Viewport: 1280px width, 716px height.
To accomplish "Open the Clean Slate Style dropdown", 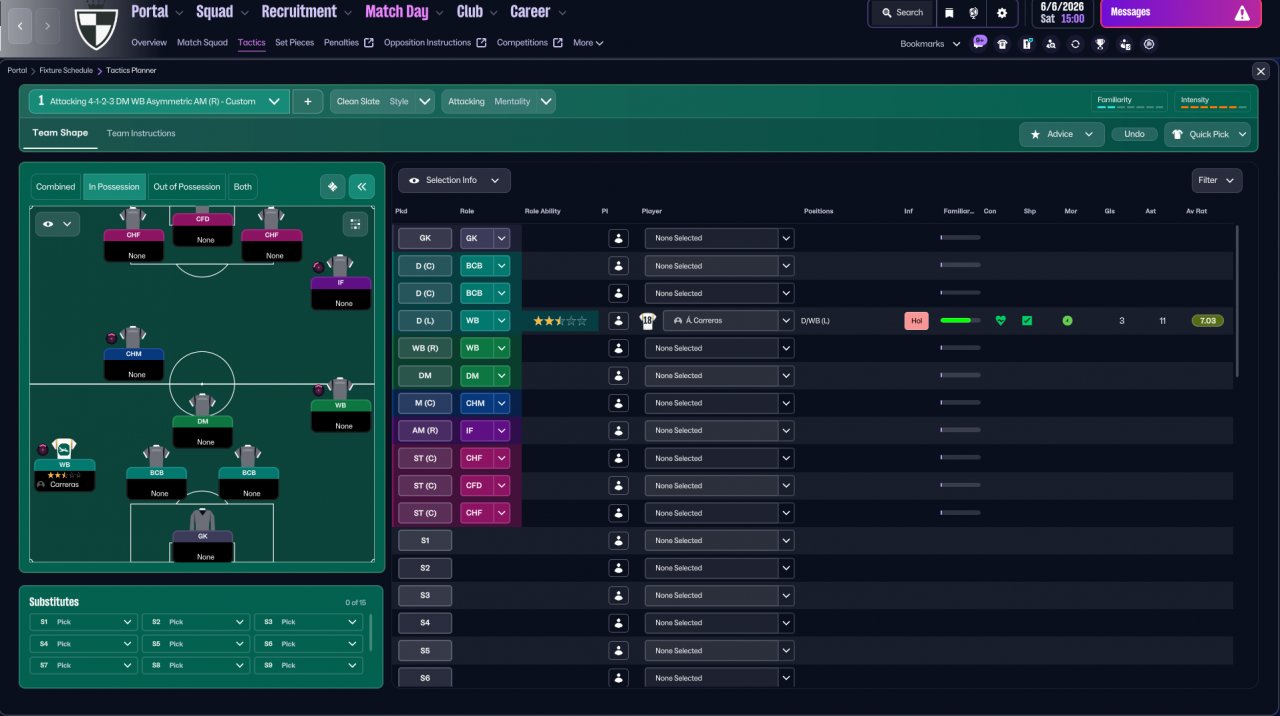I will (x=382, y=101).
